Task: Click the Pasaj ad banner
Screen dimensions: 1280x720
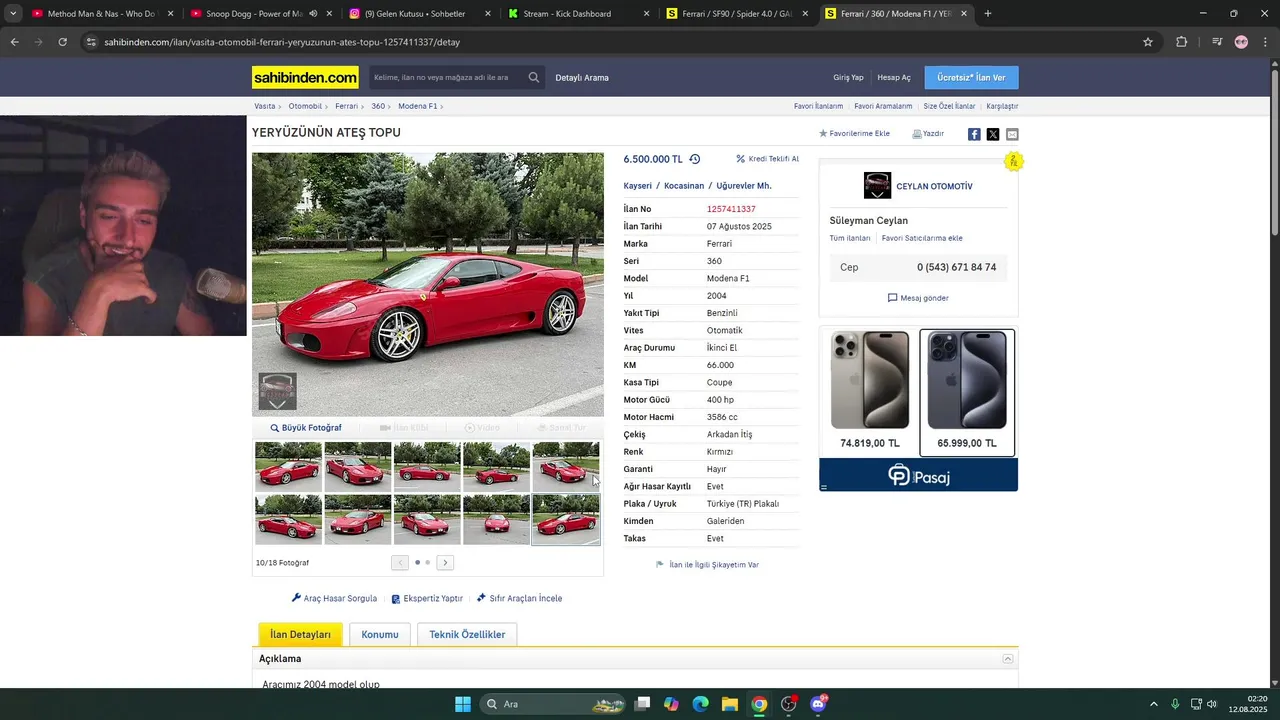Action: [918, 475]
